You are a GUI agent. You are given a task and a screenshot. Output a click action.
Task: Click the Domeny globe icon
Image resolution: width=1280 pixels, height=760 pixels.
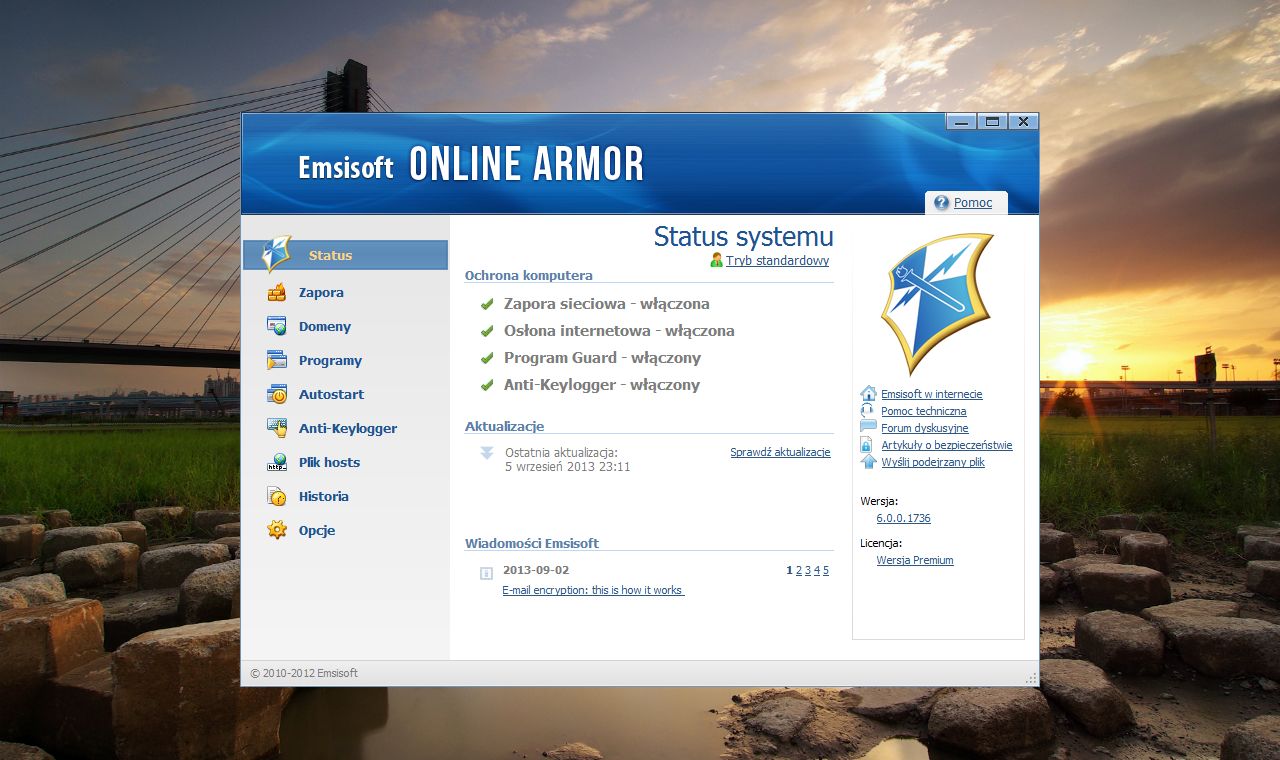(277, 326)
